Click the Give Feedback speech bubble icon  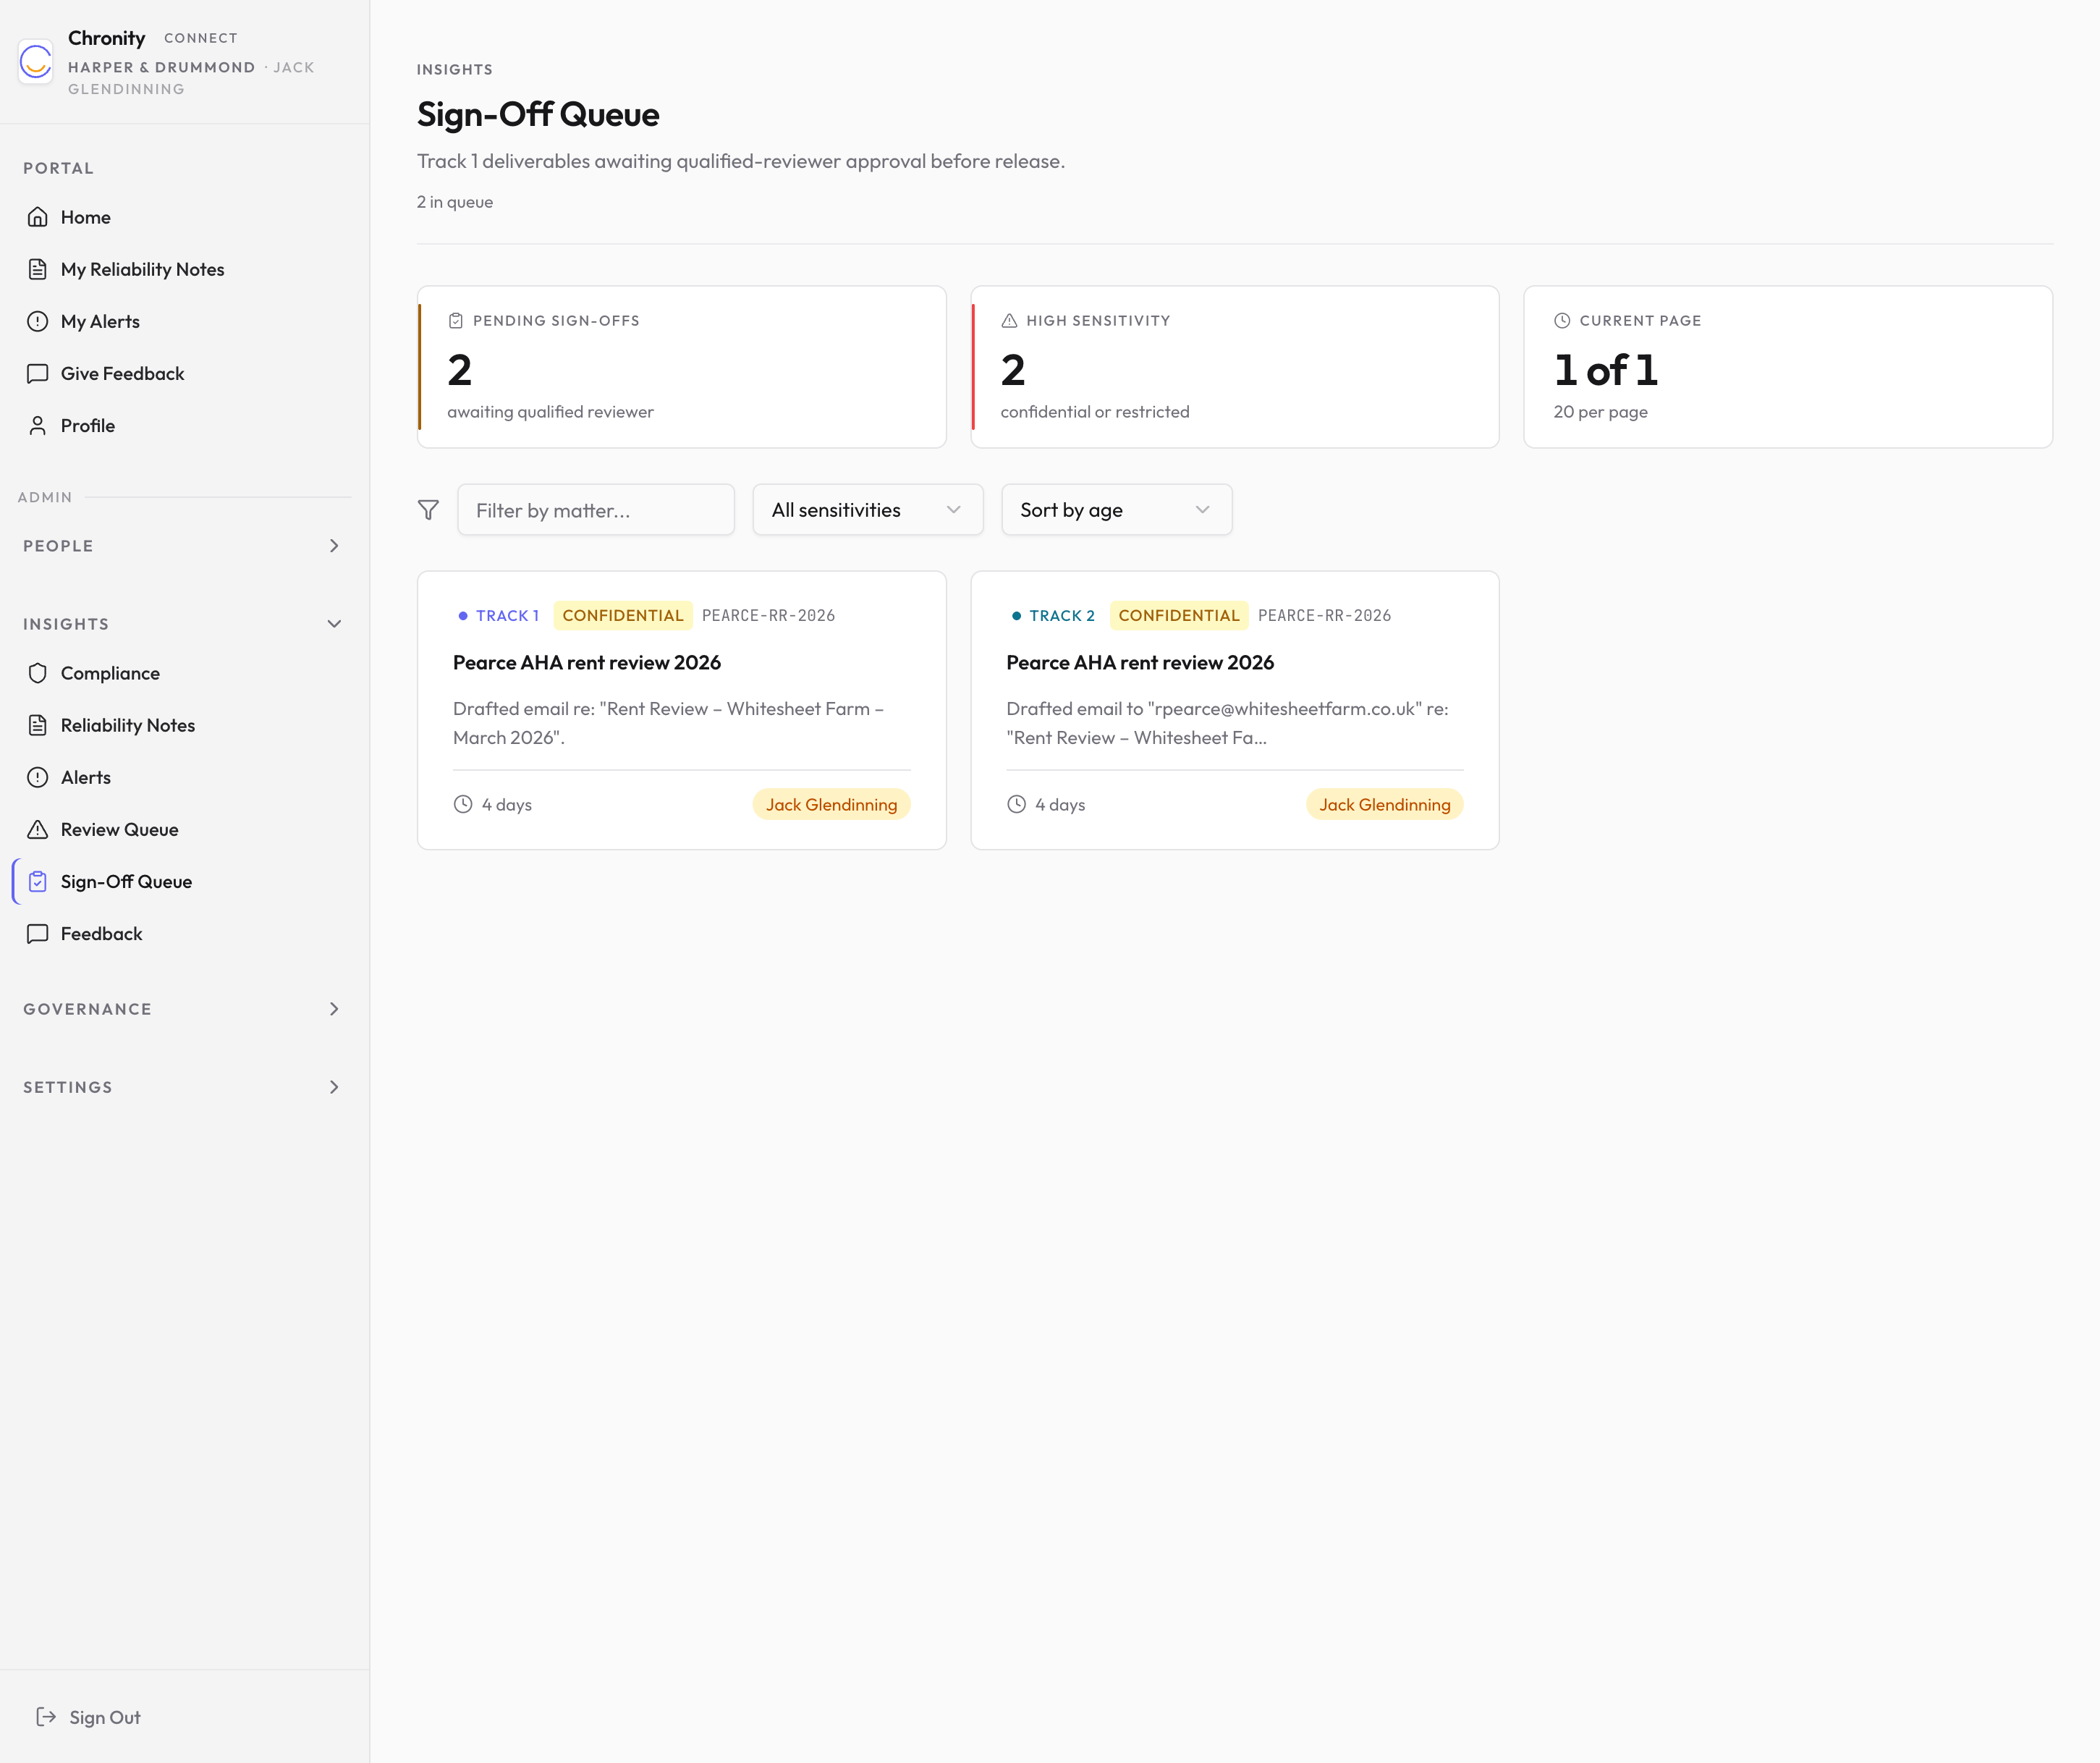(x=38, y=373)
